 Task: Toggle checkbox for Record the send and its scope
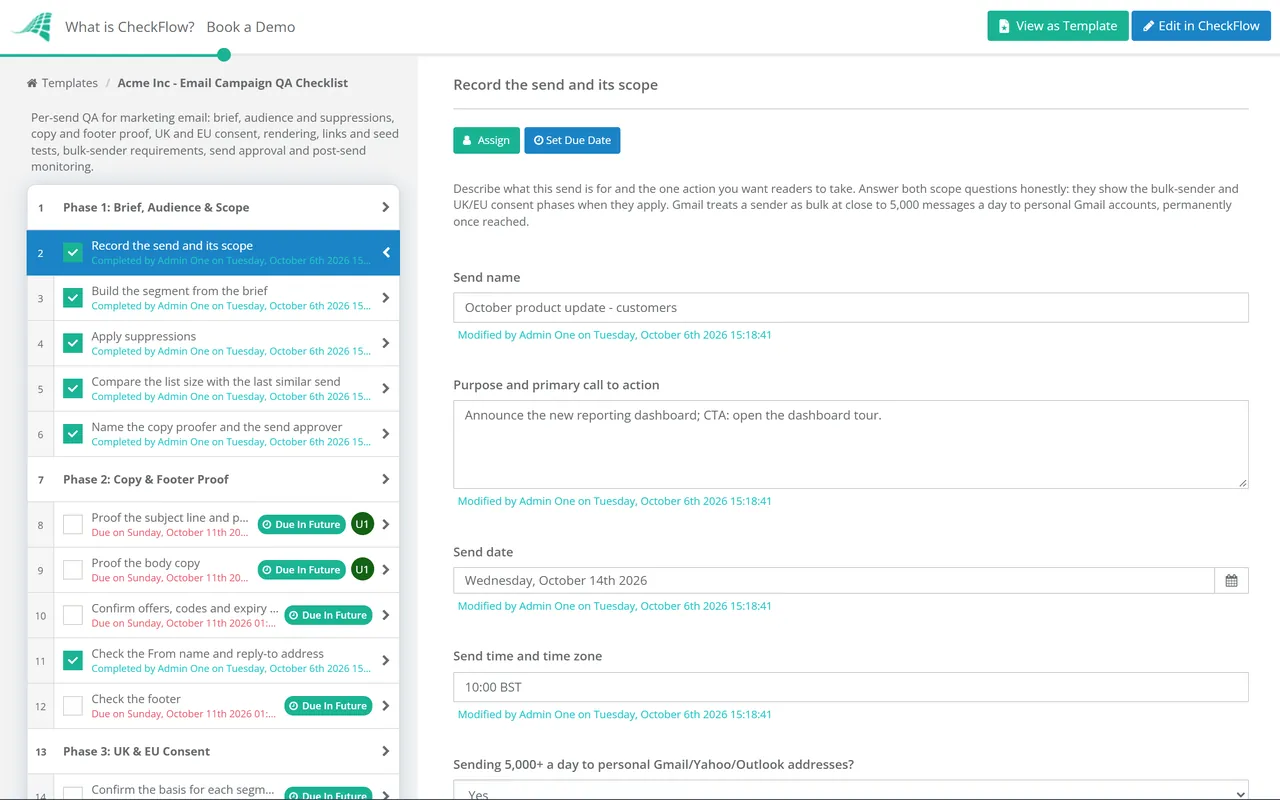(73, 253)
